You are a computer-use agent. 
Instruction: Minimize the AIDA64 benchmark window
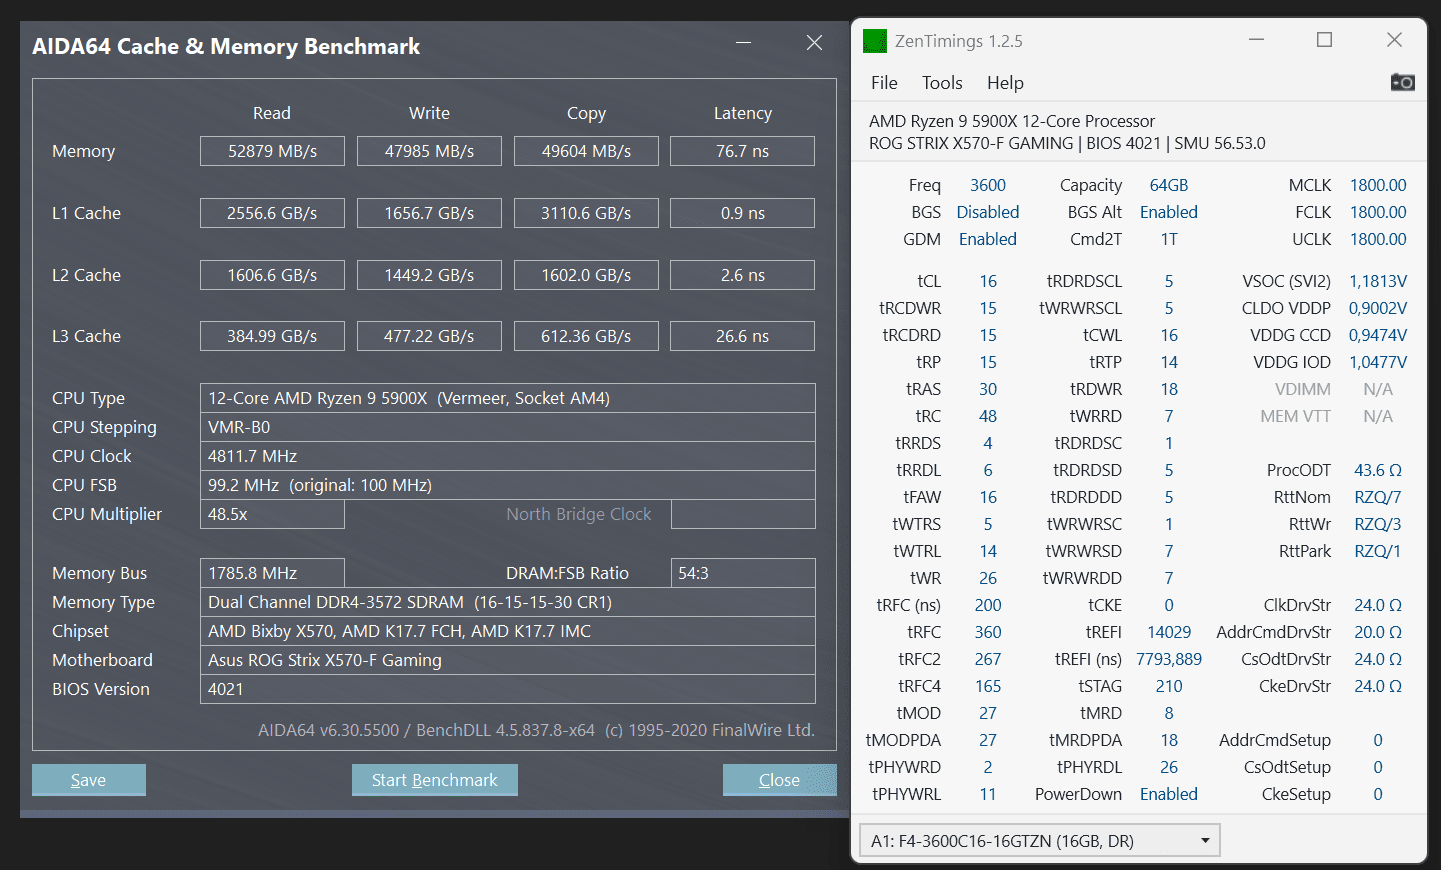(744, 43)
